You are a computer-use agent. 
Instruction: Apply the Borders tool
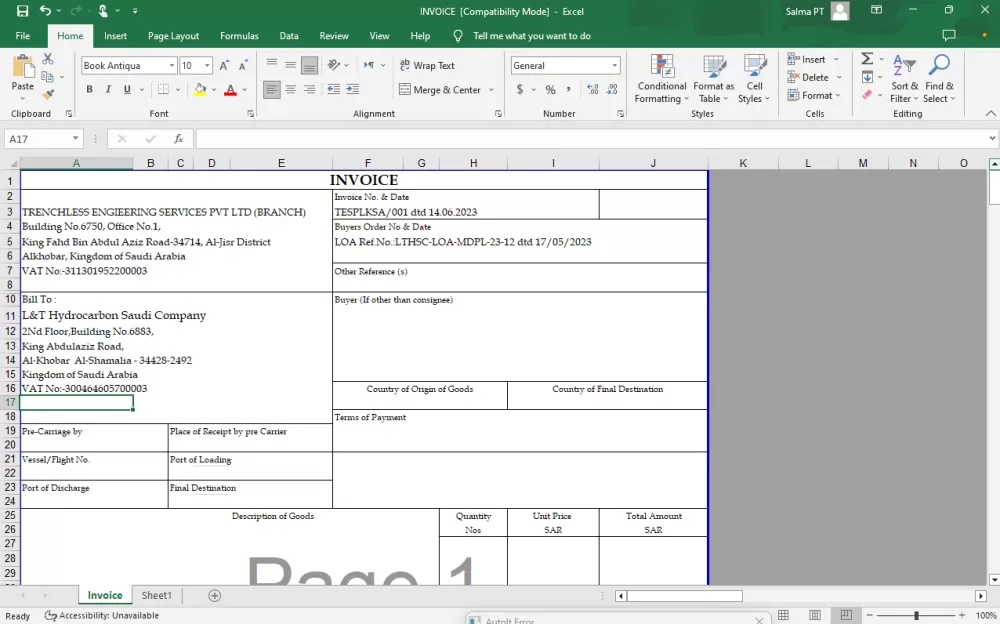coord(163,89)
